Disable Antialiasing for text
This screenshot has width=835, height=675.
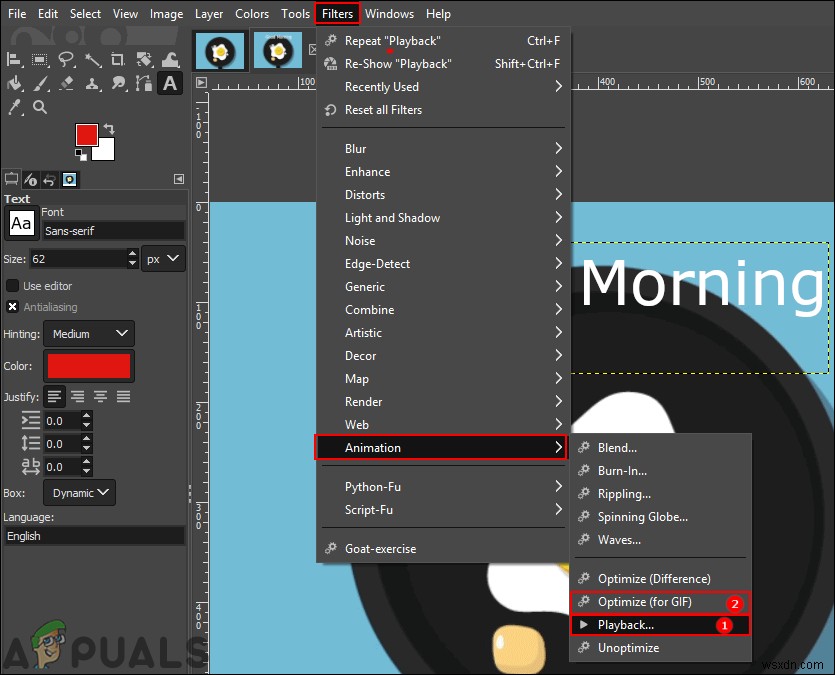pyautogui.click(x=10, y=307)
